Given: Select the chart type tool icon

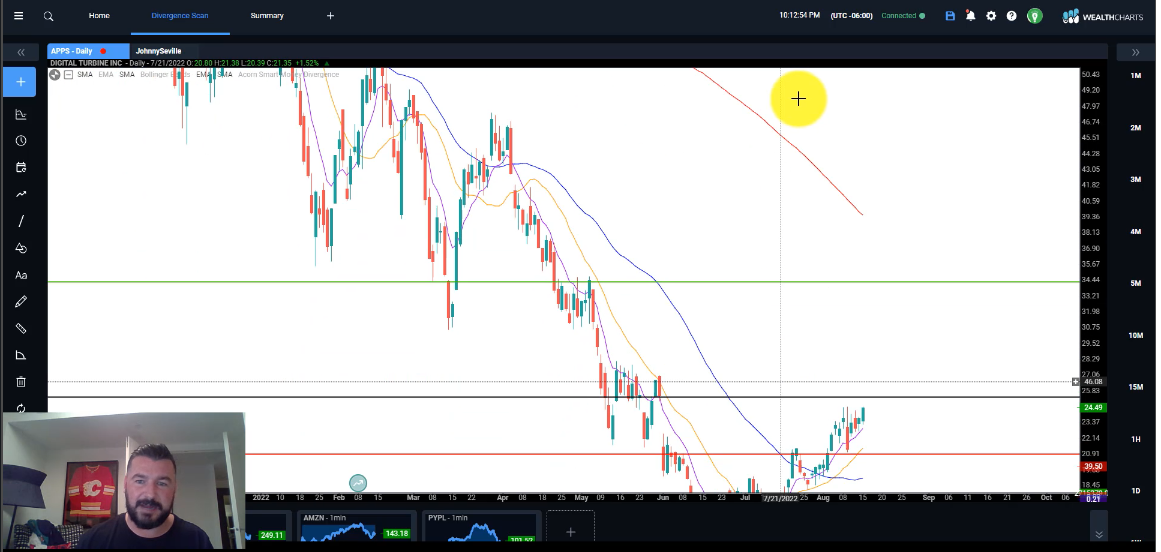Looking at the screenshot, I should click(21, 114).
